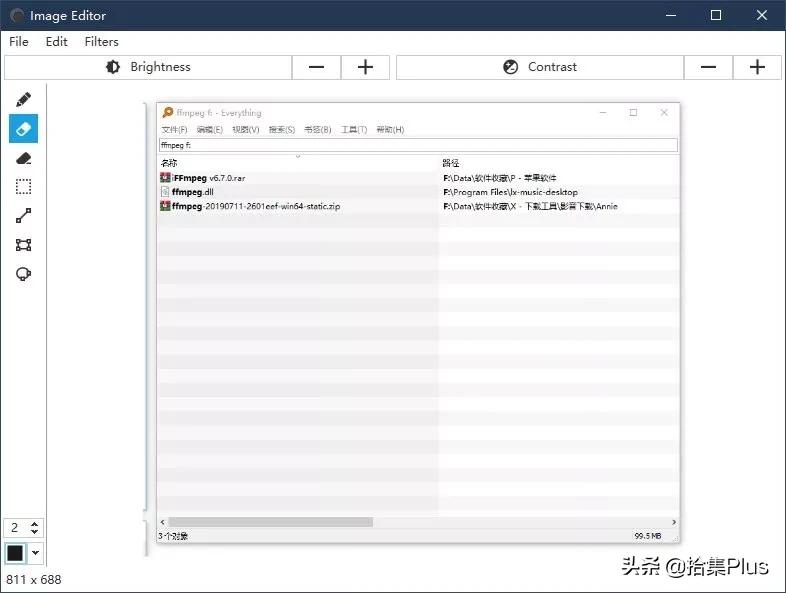Select the Transform rectangle tool
This screenshot has height=593, width=786.
24,245
